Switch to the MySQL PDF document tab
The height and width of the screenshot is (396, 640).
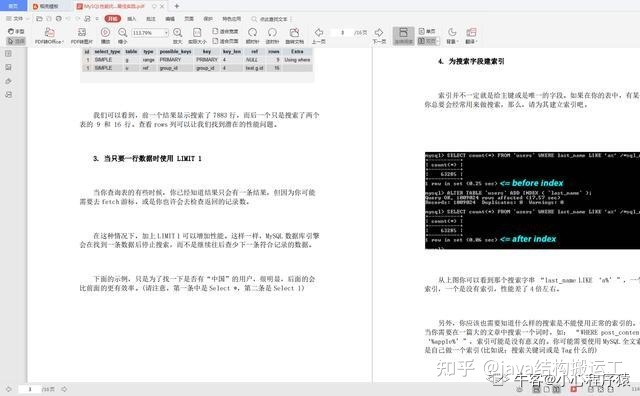pyautogui.click(x=114, y=6)
